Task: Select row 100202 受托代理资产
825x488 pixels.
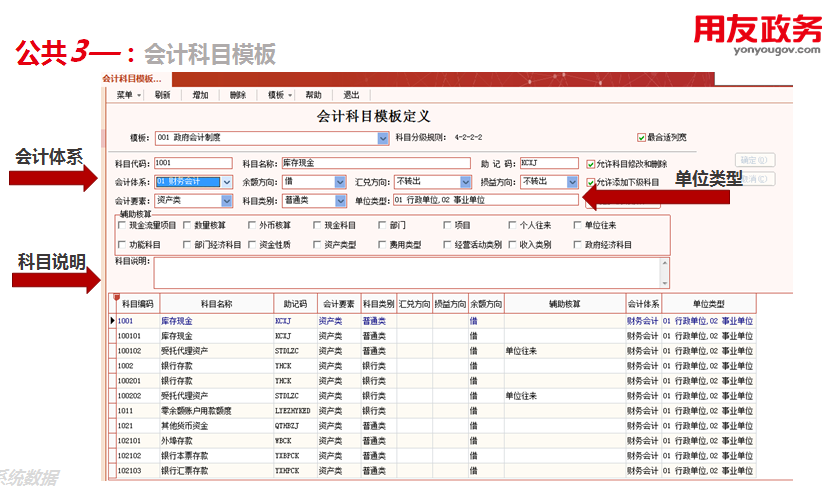Action: tap(432, 396)
